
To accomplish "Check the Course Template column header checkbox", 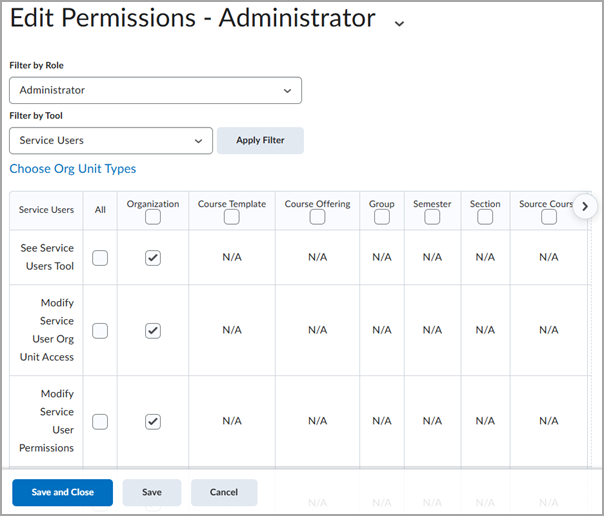I will 232,217.
